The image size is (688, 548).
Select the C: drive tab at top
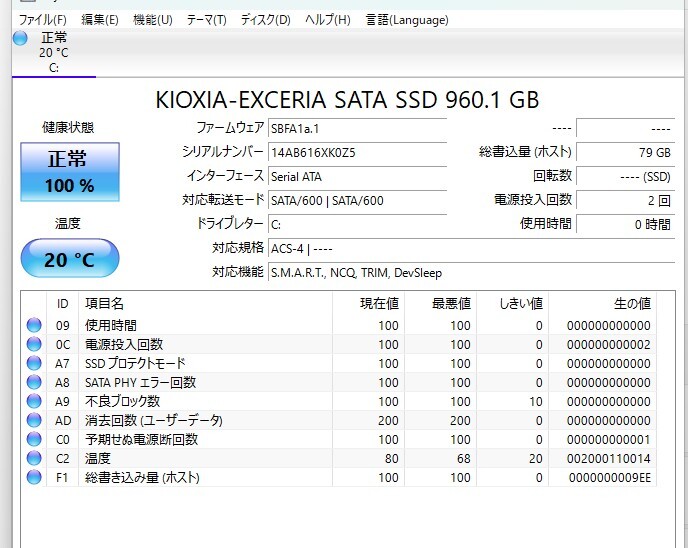(x=54, y=53)
